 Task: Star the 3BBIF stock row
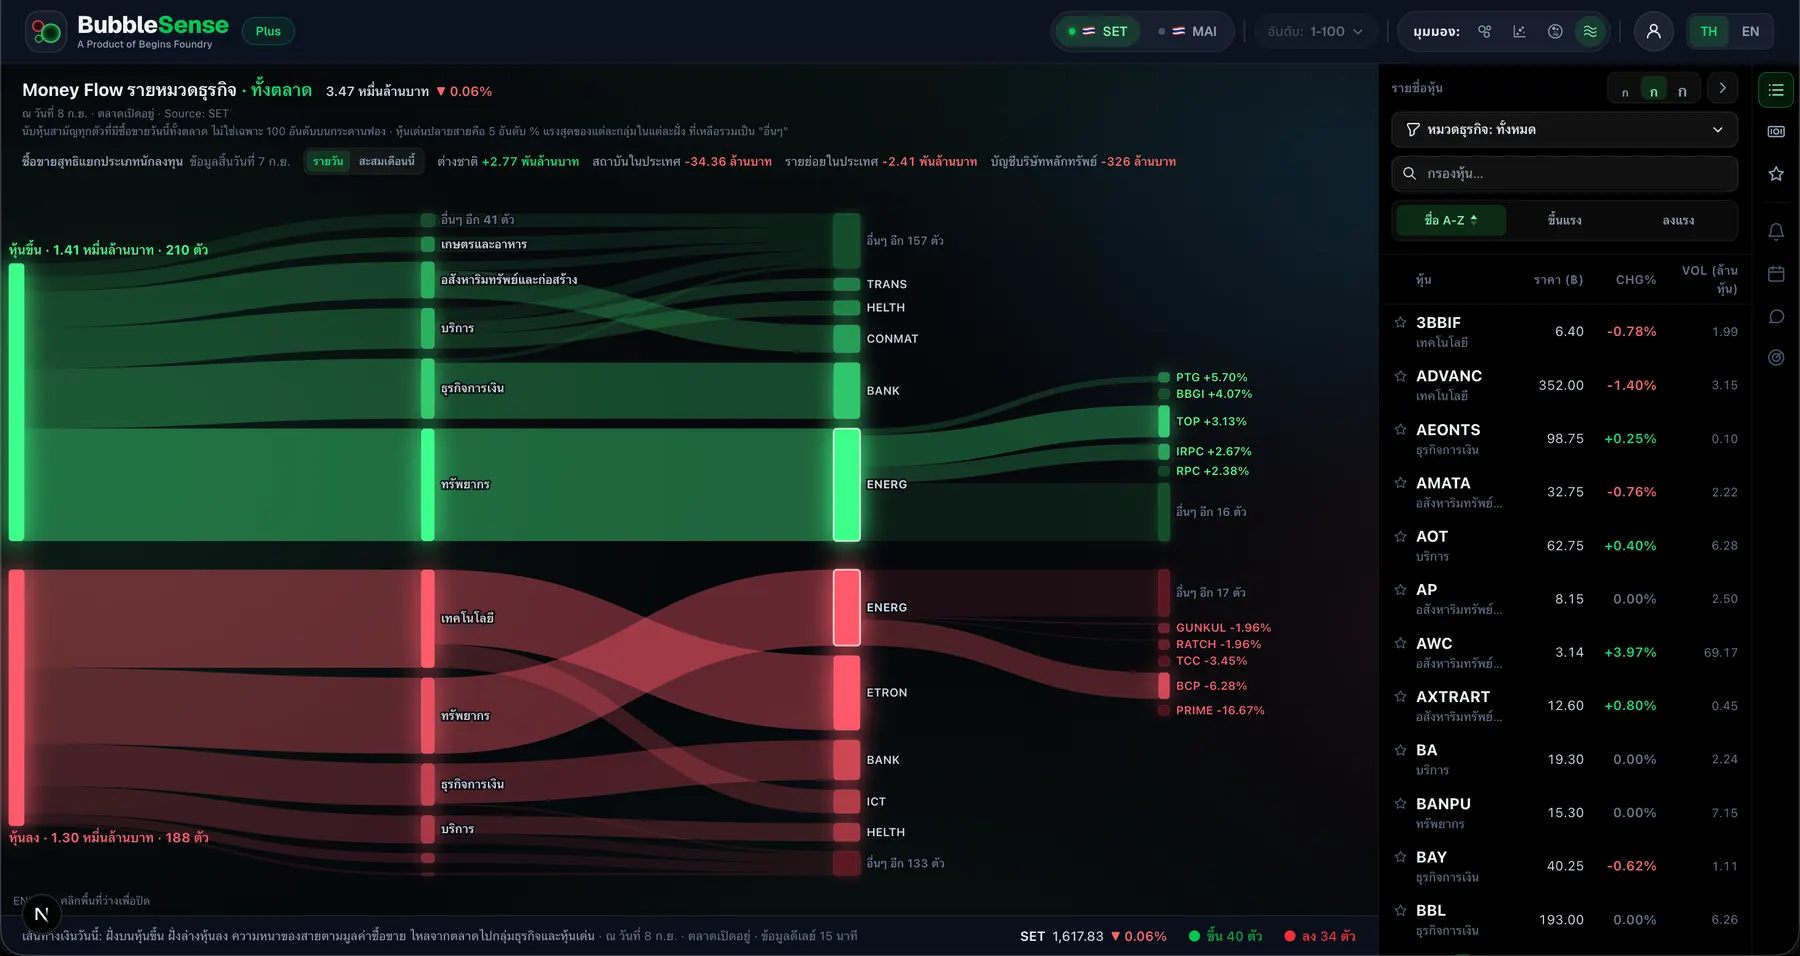[1400, 322]
